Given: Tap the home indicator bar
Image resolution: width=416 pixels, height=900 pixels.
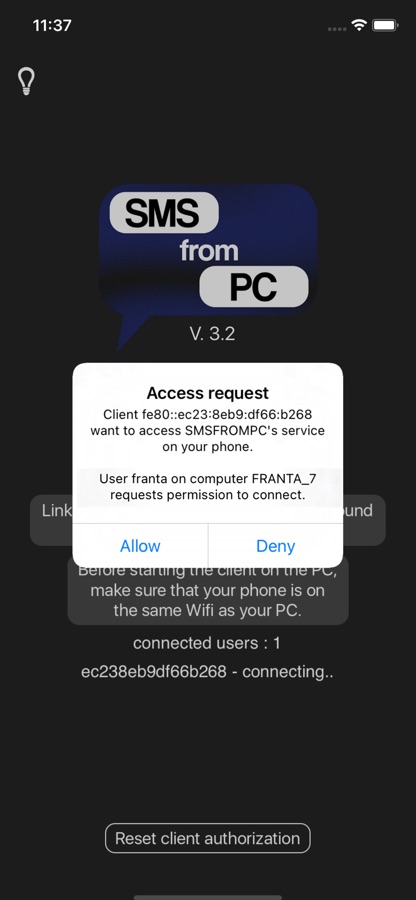Looking at the screenshot, I should pos(208,897).
